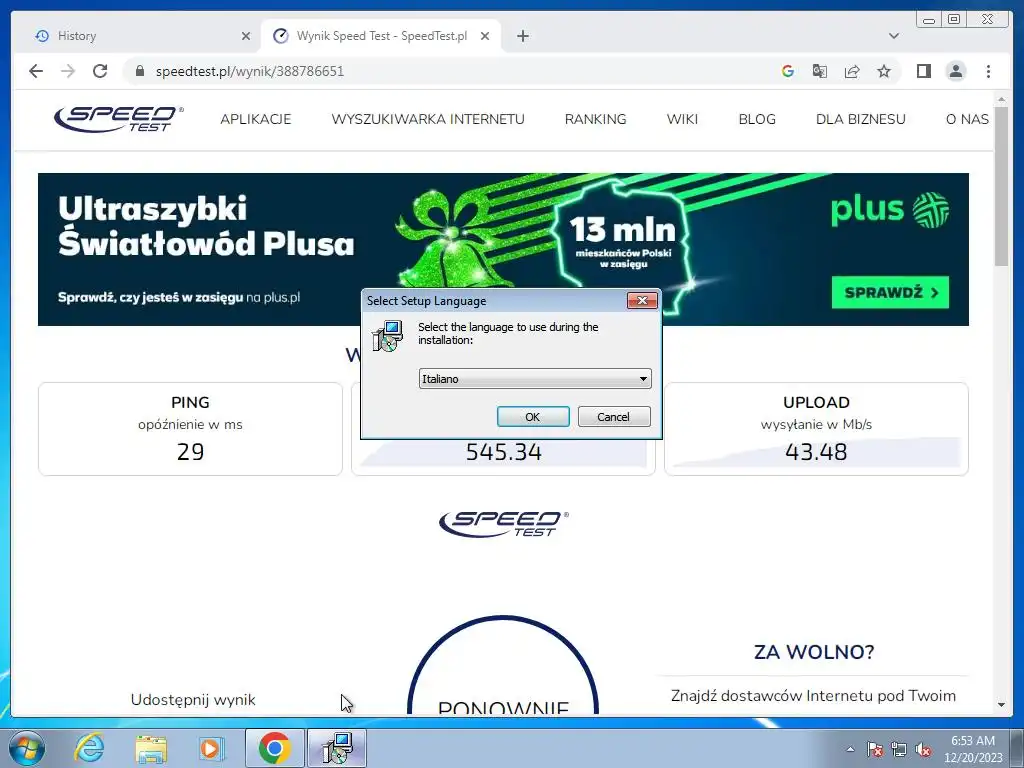1024x768 pixels.
Task: Click the download result 545.34
Action: coord(504,452)
